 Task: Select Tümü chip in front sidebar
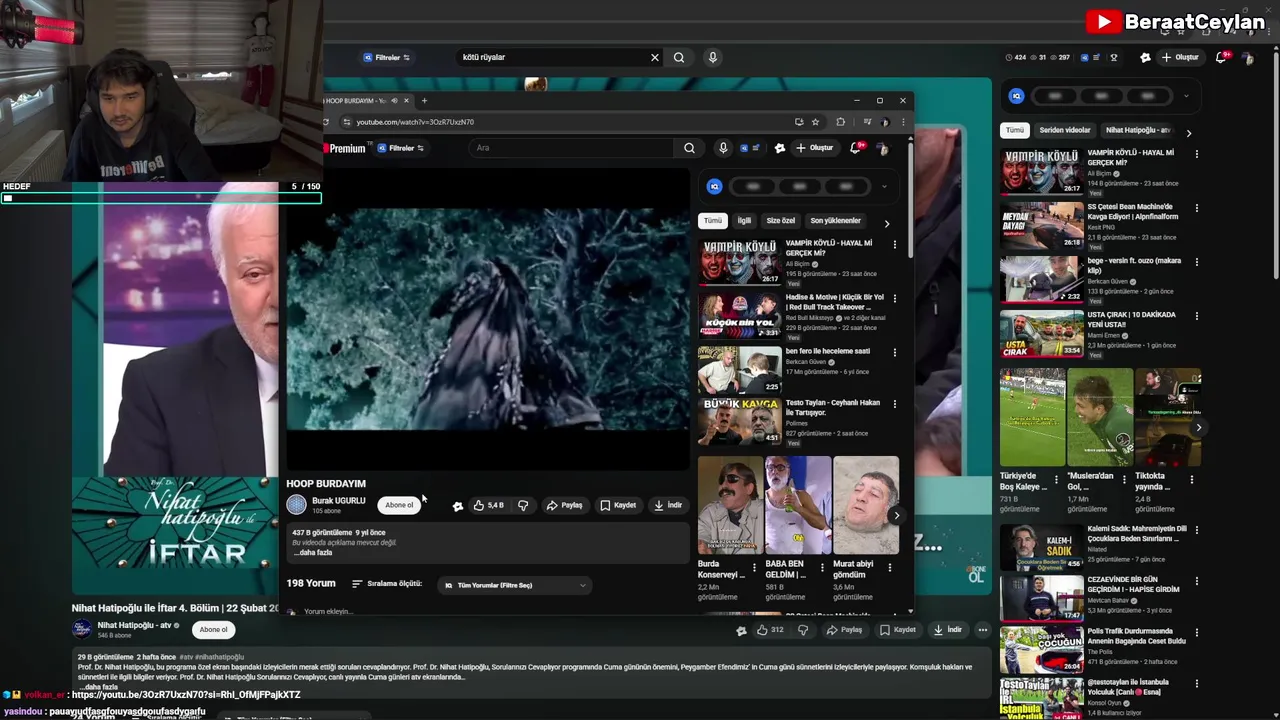pos(712,220)
